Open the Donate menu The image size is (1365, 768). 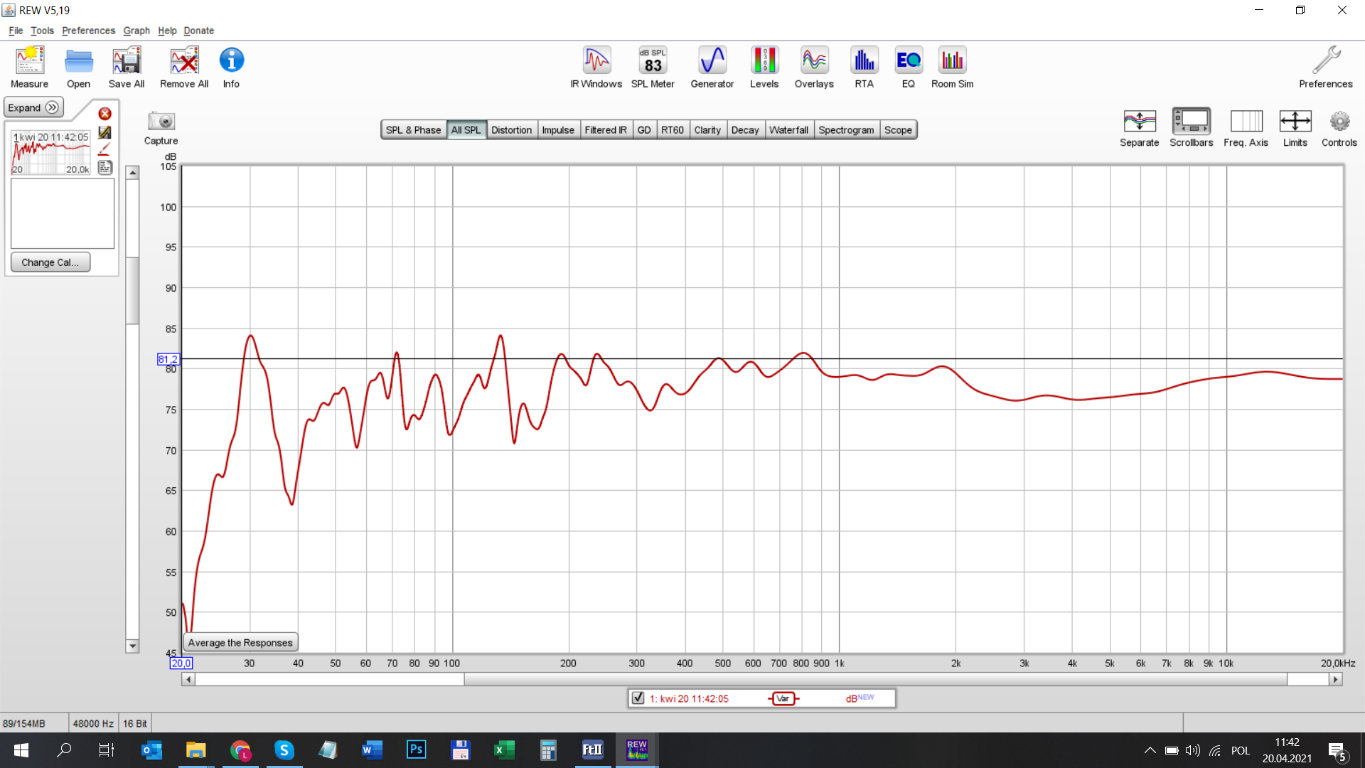click(199, 31)
